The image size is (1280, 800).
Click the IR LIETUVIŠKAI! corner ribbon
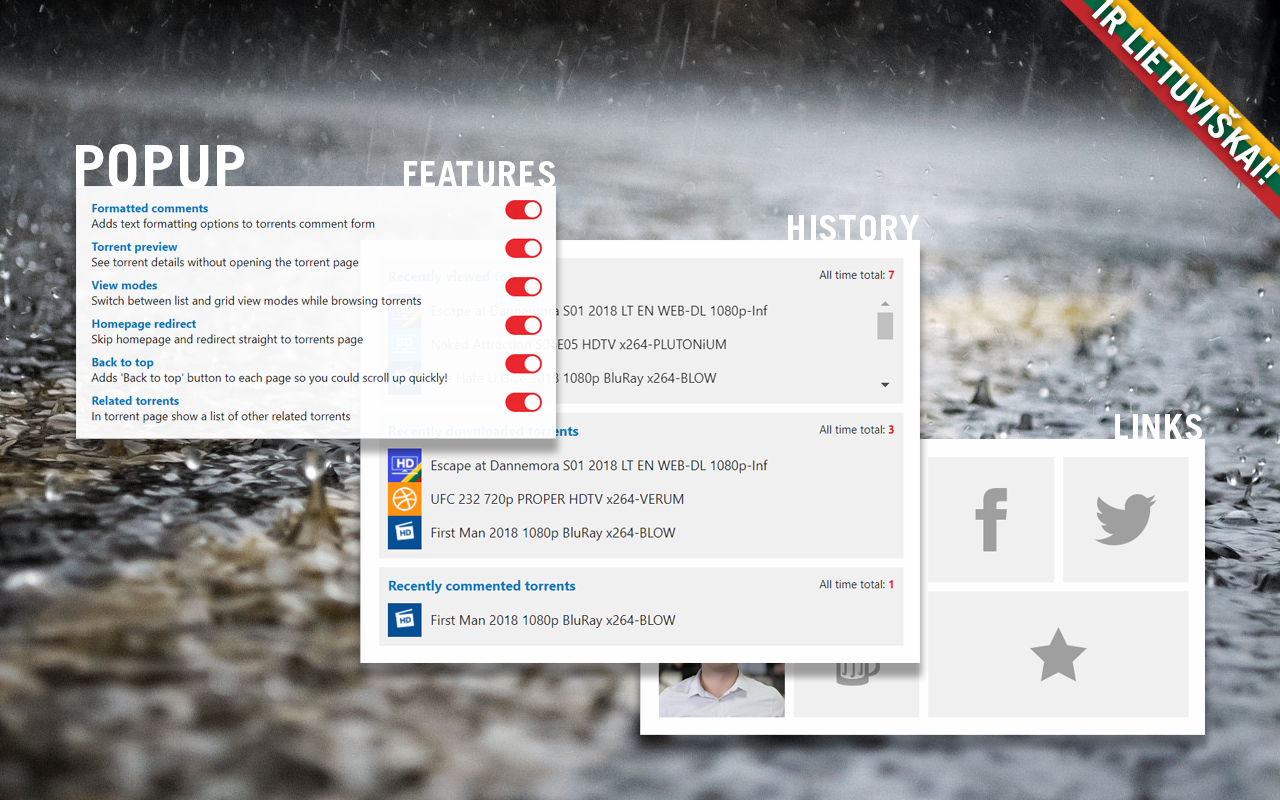coord(1185,95)
